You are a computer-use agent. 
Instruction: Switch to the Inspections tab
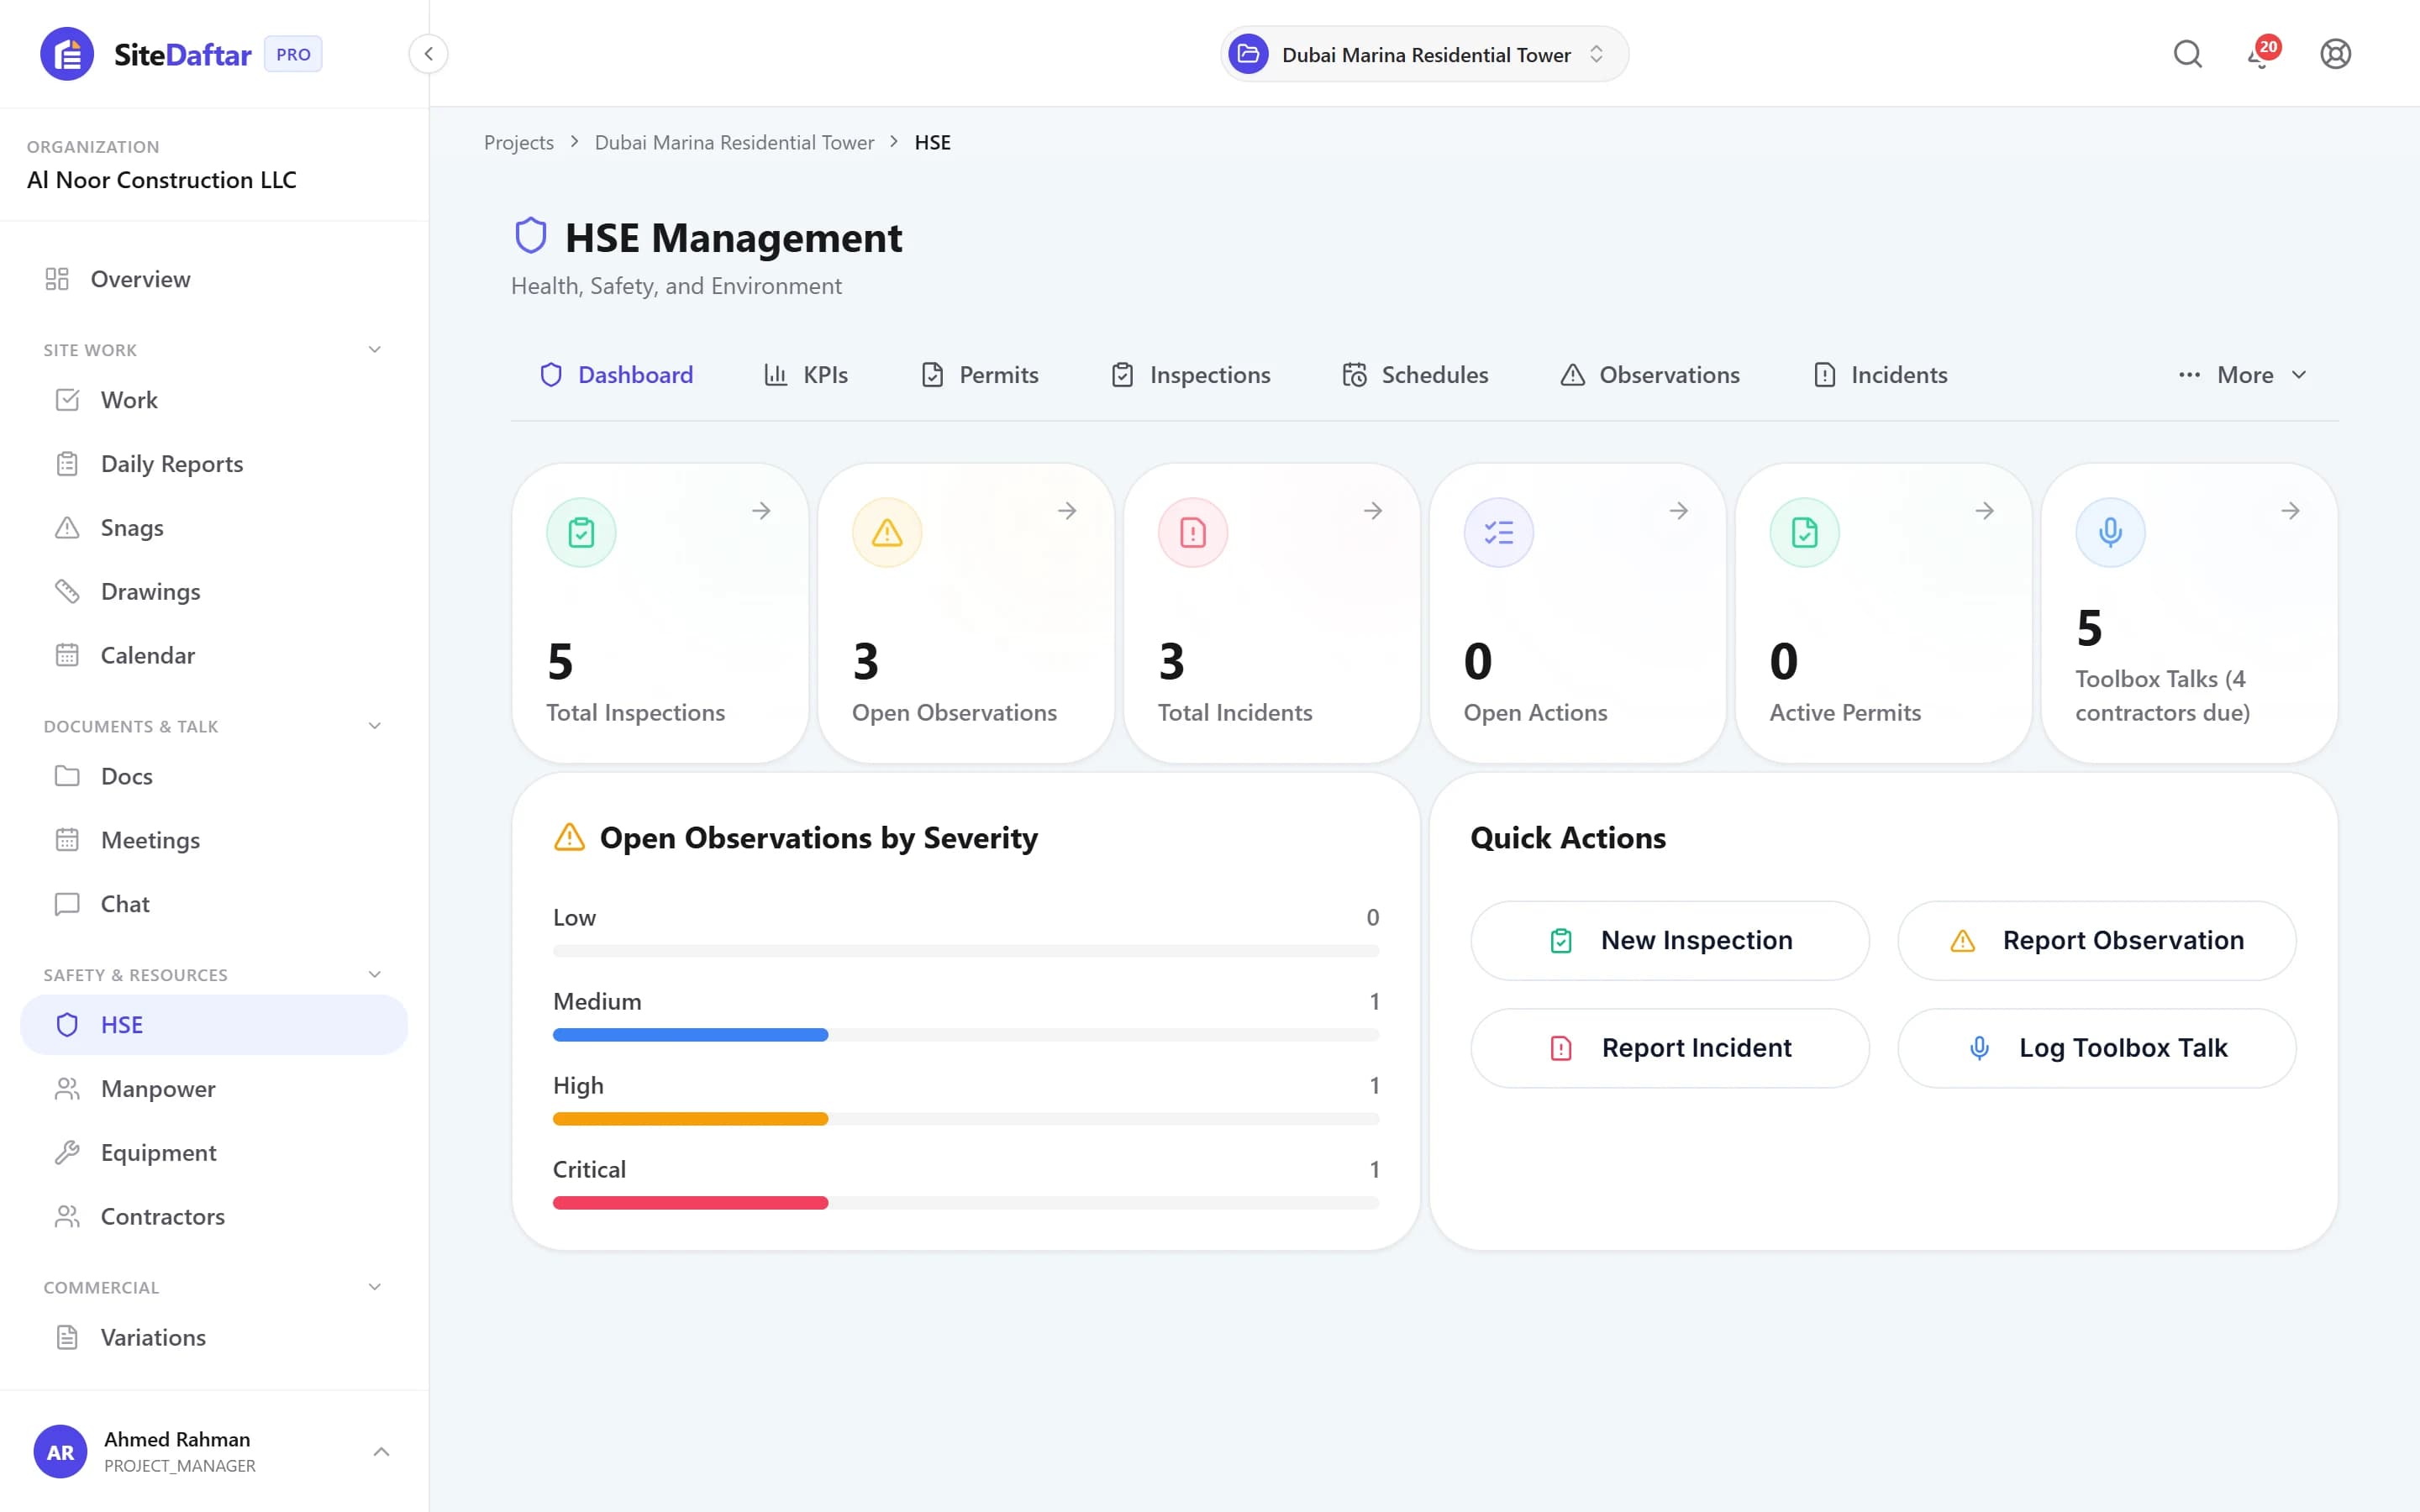tap(1191, 375)
